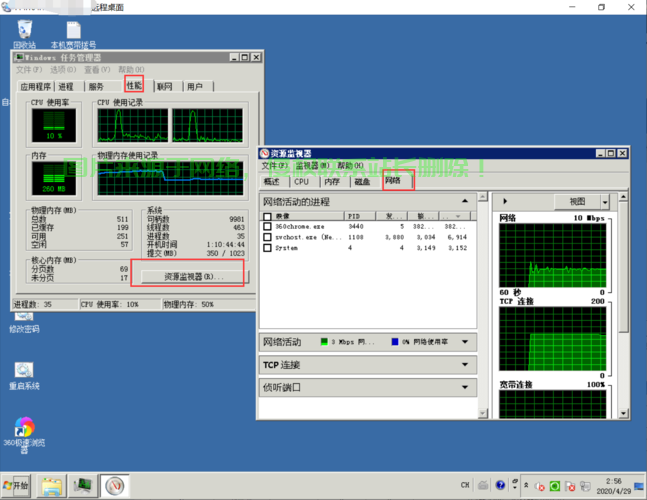The width and height of the screenshot is (647, 500).
Task: Switch to the Resource Monitor taskbar icon
Action: (x=115, y=486)
